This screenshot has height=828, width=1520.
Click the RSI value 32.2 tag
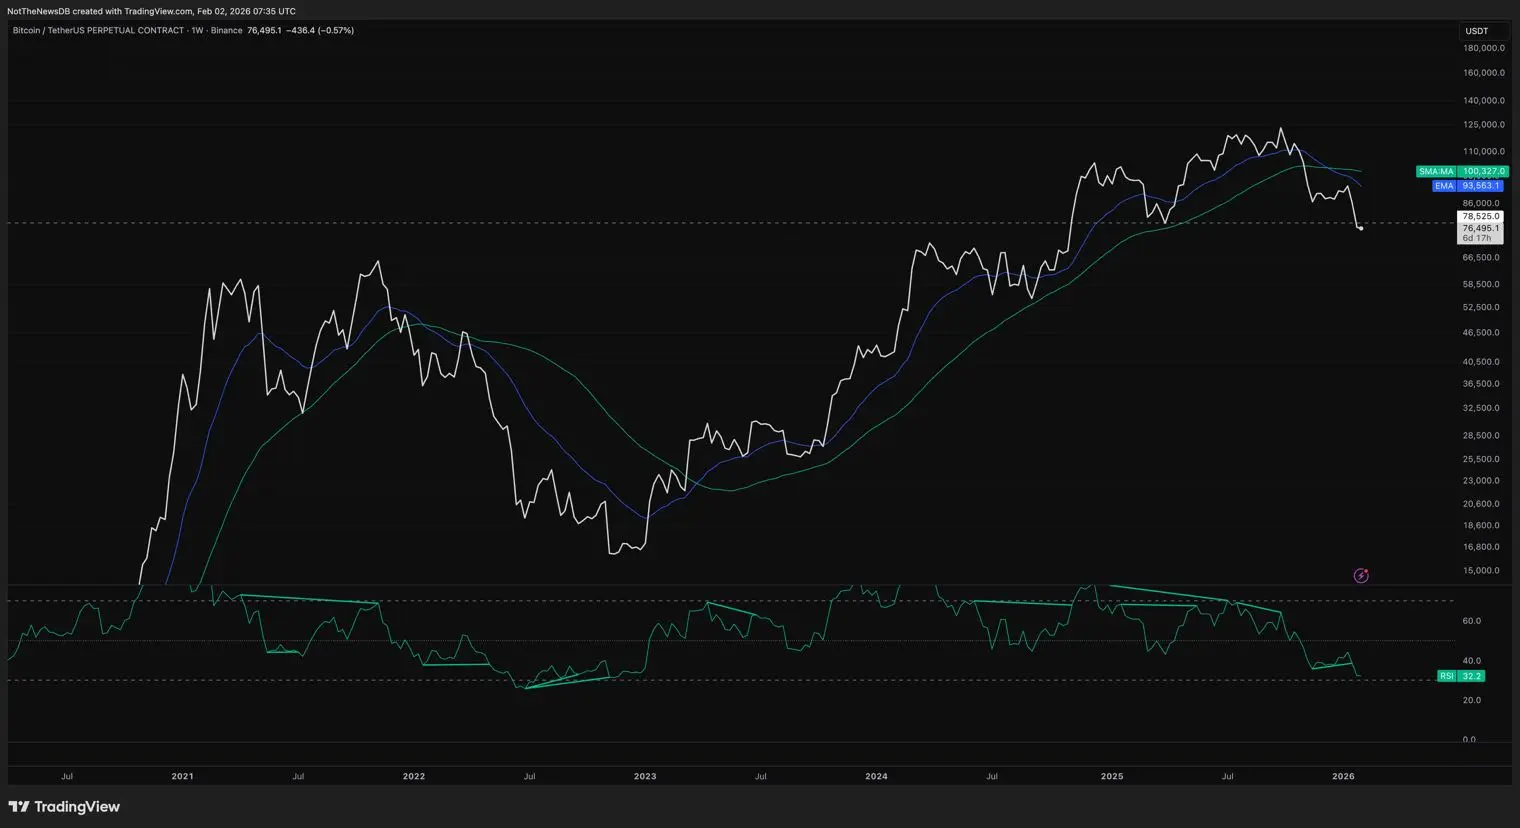coord(1472,676)
